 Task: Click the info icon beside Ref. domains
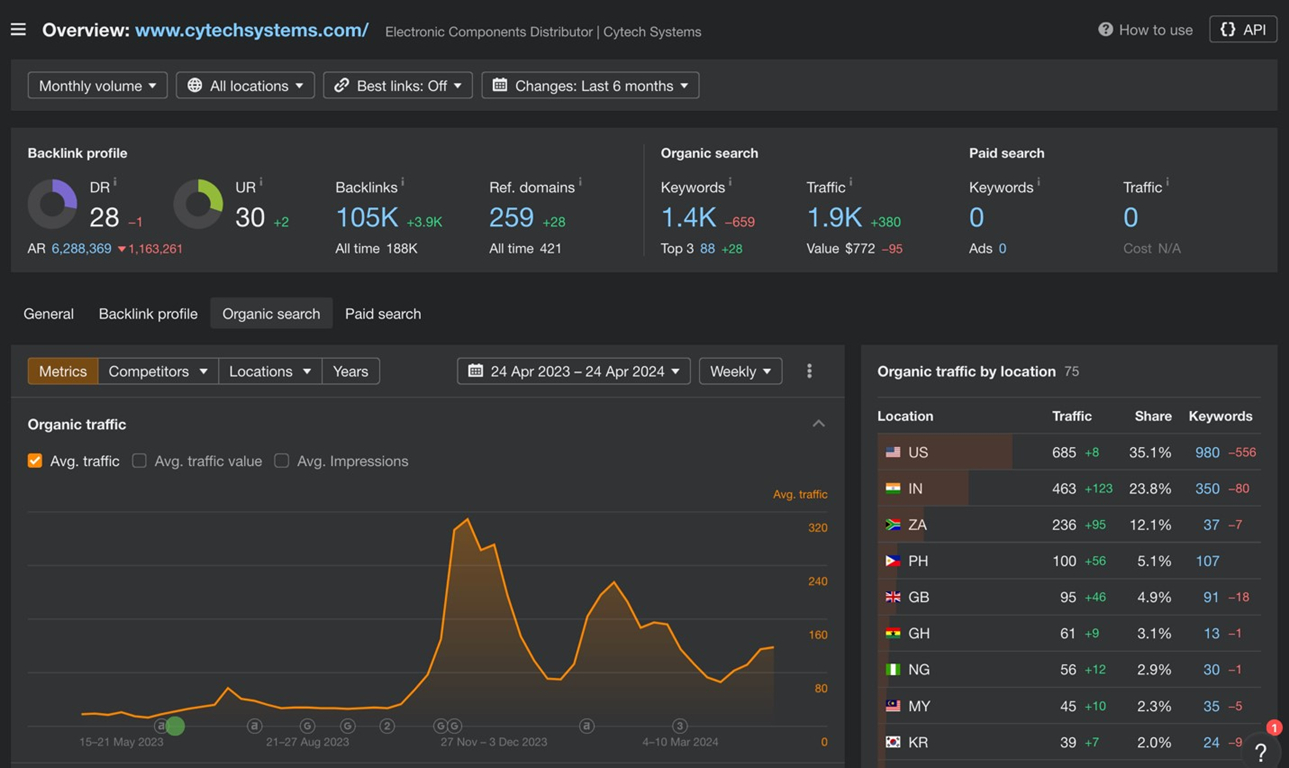(580, 182)
